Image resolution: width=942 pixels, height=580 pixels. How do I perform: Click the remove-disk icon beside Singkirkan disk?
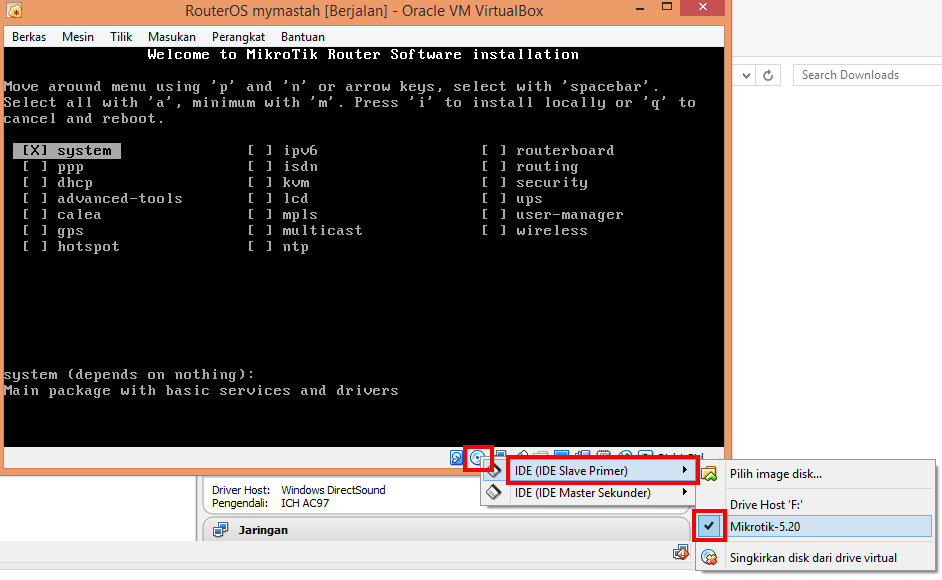(x=710, y=558)
